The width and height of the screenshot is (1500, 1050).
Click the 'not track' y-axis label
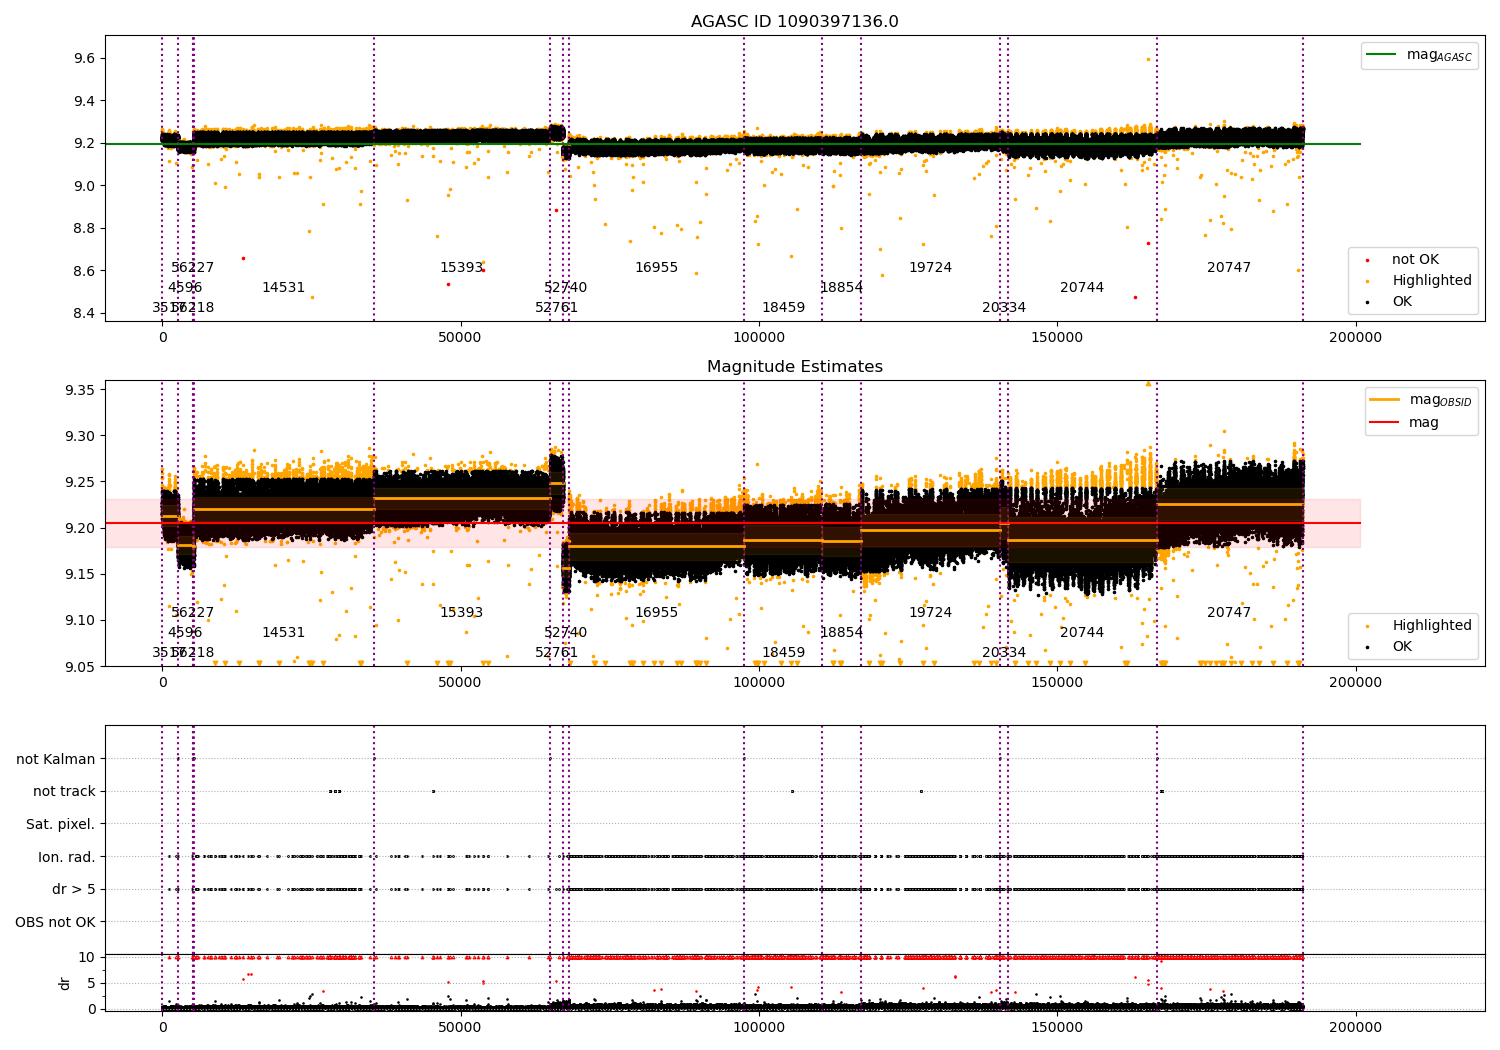(x=64, y=792)
